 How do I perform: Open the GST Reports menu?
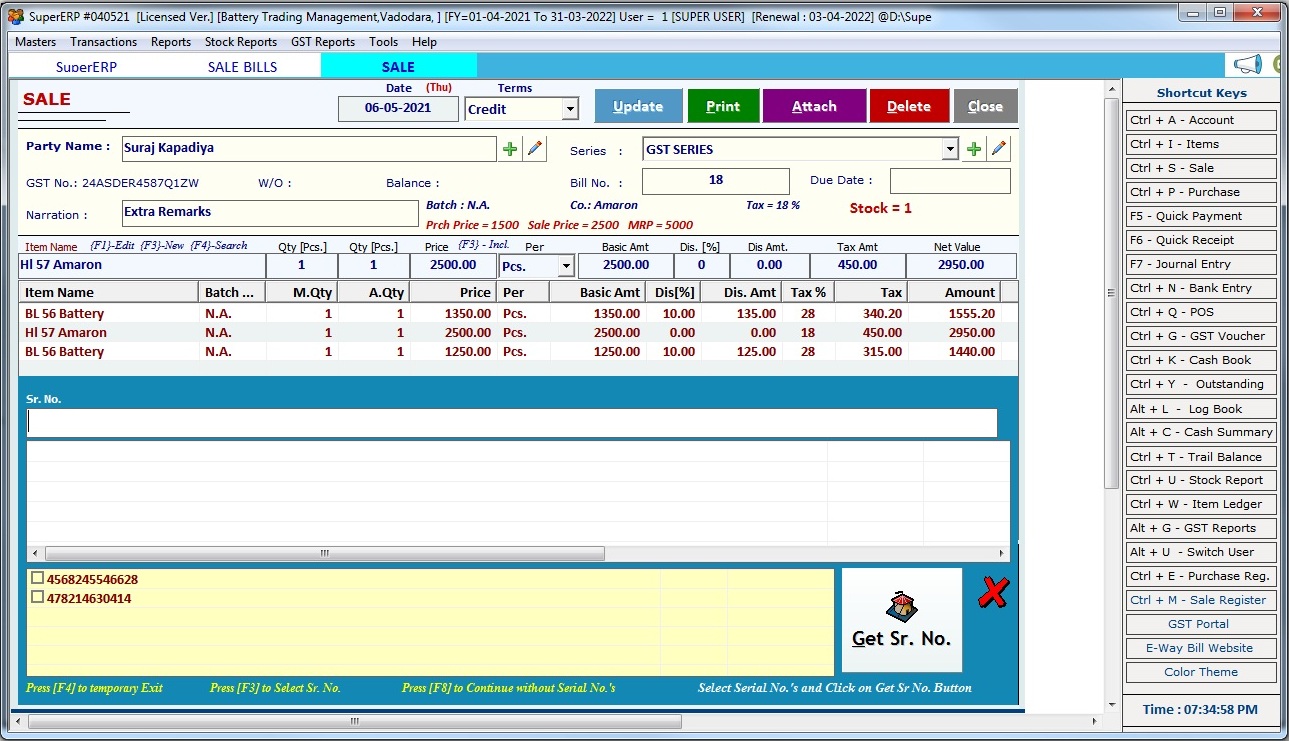click(x=322, y=42)
